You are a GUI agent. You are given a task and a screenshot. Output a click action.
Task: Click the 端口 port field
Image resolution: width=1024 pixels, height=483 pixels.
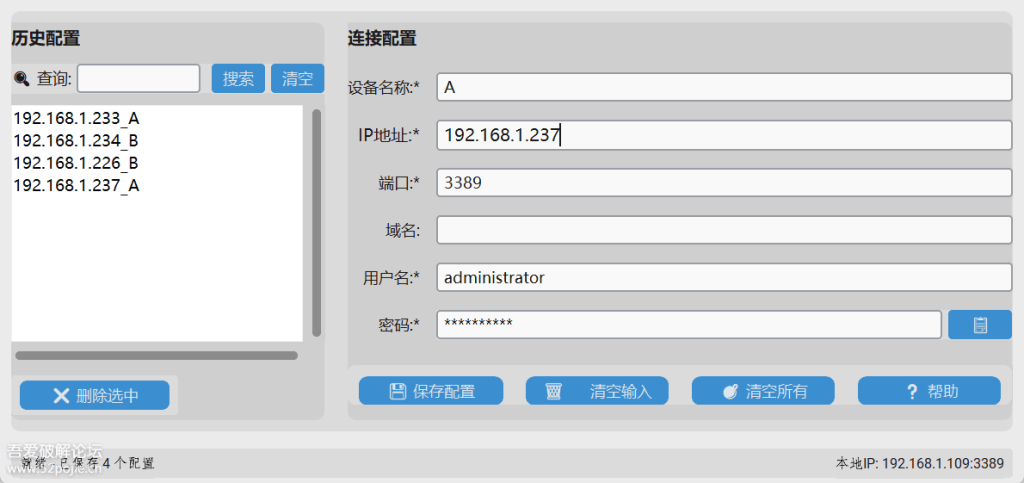coord(724,183)
